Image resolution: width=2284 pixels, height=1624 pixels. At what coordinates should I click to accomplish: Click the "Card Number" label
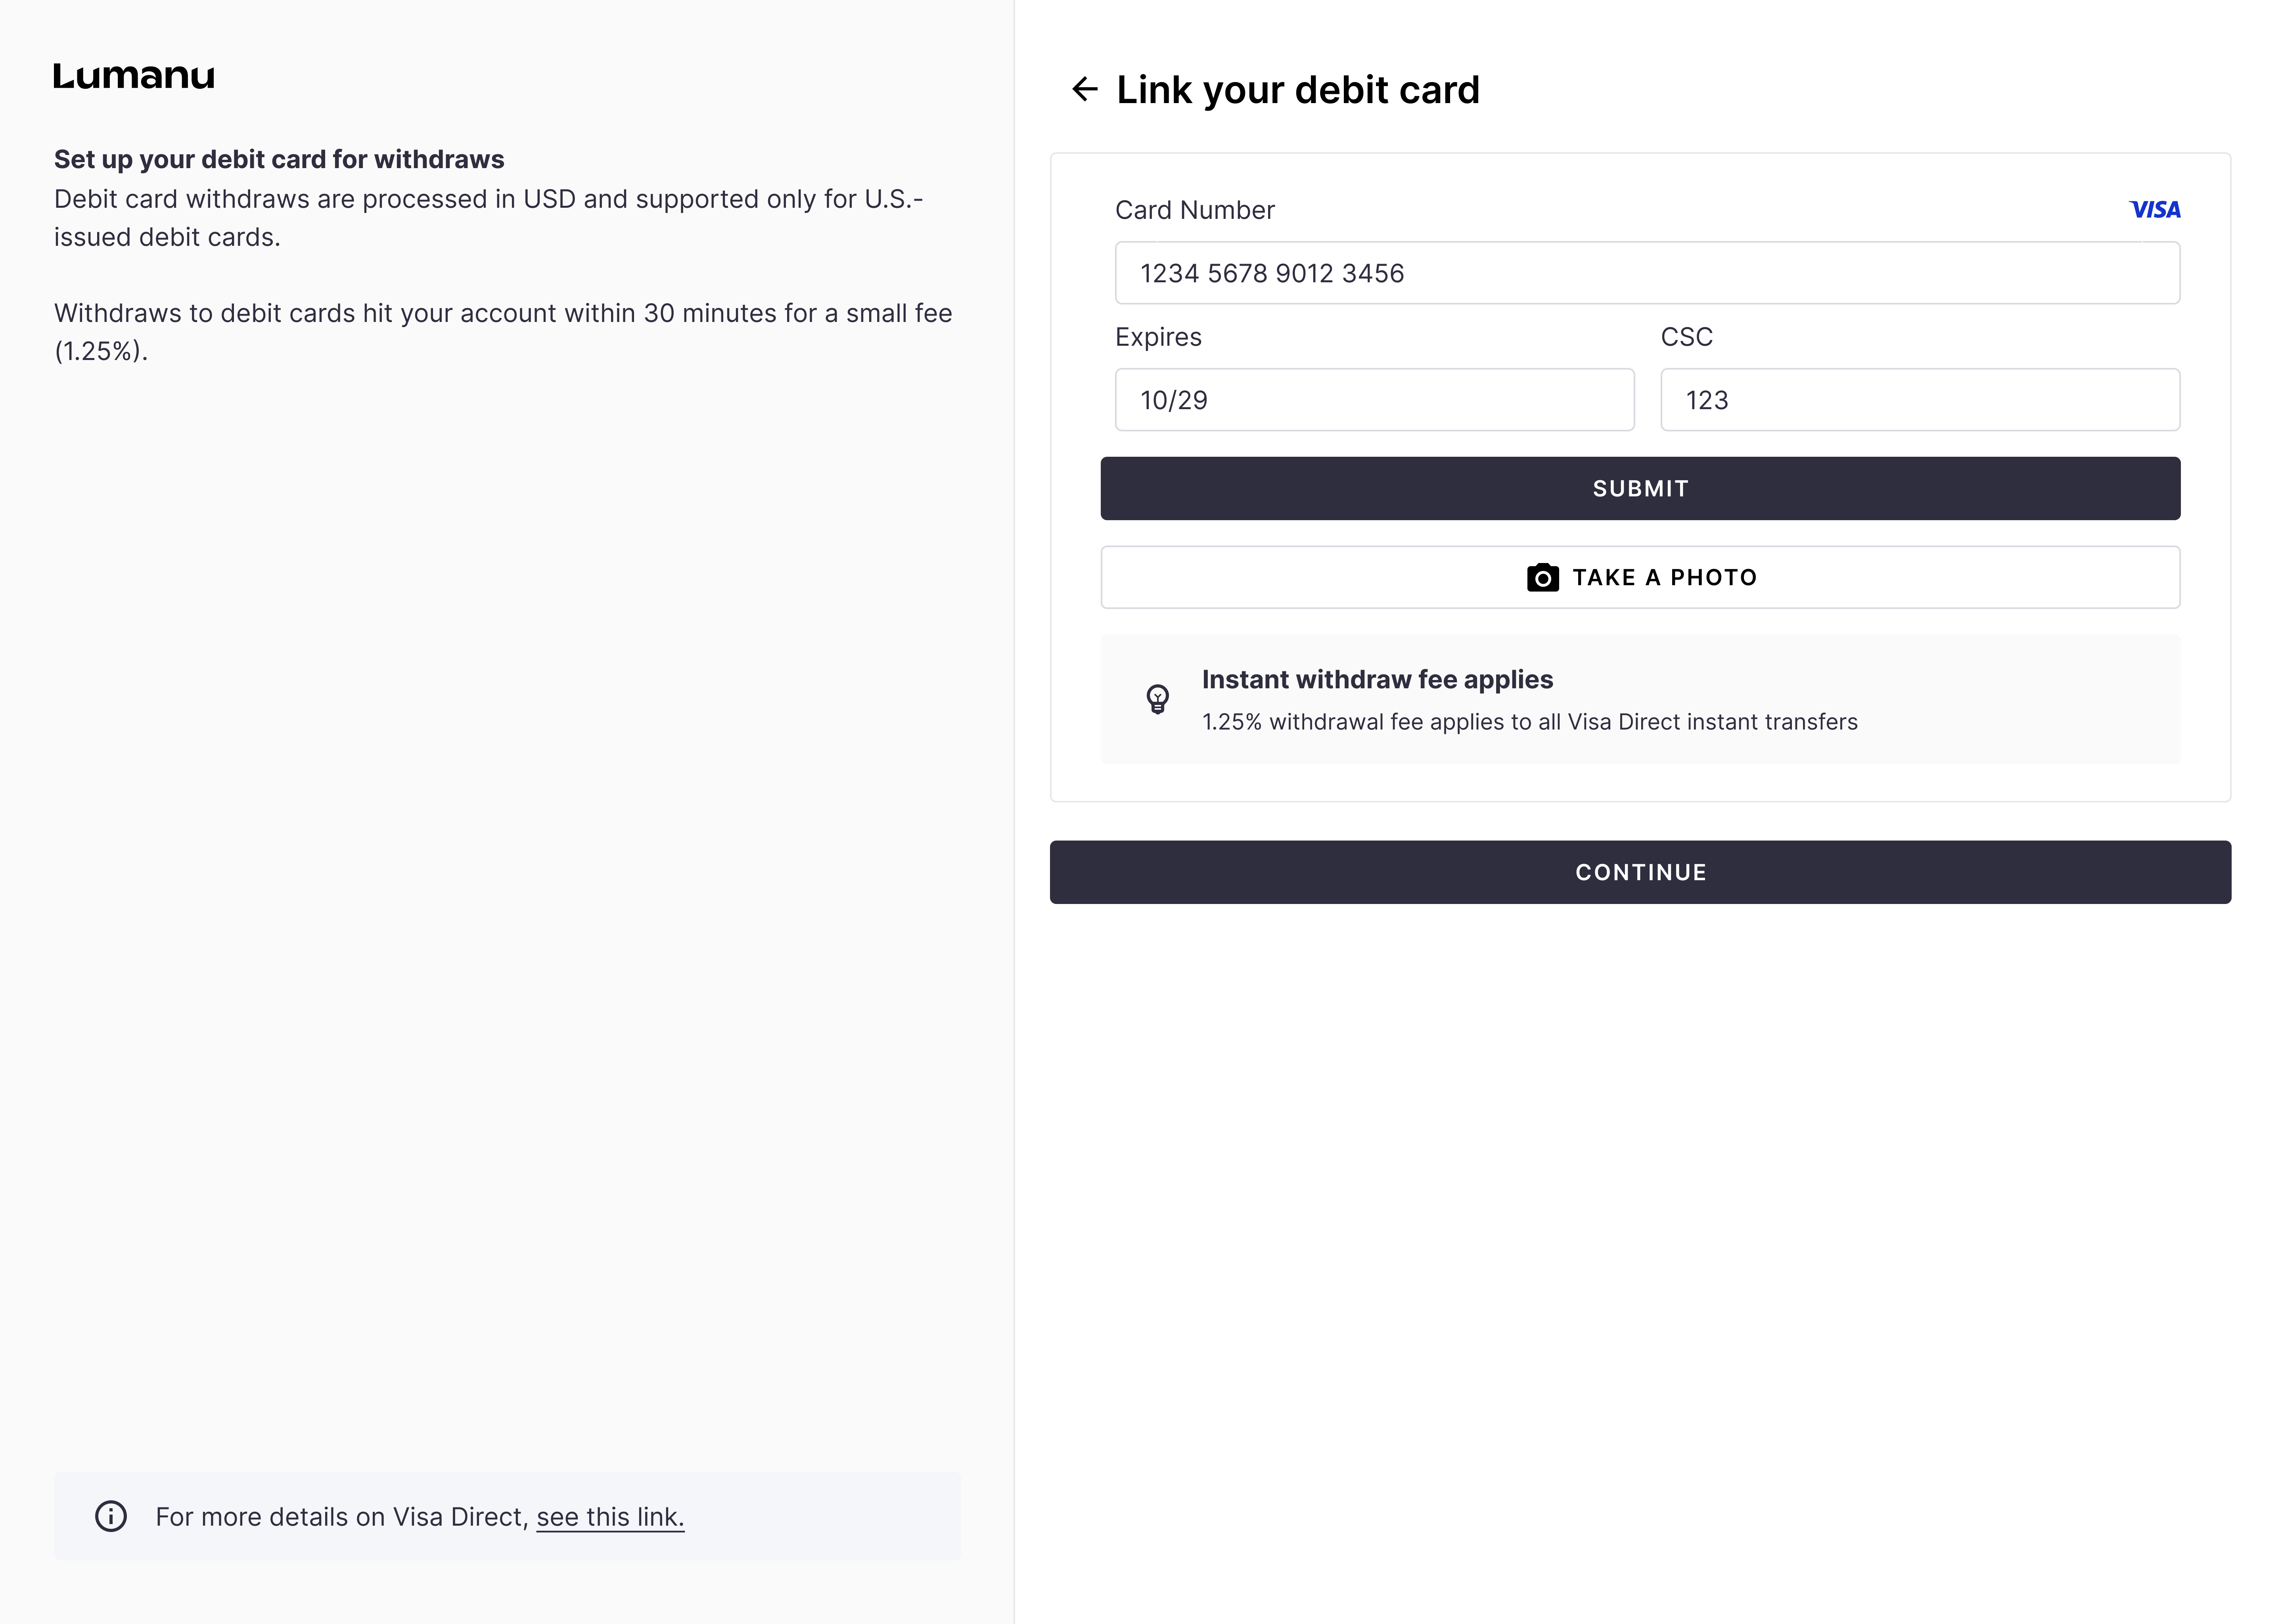tap(1194, 210)
